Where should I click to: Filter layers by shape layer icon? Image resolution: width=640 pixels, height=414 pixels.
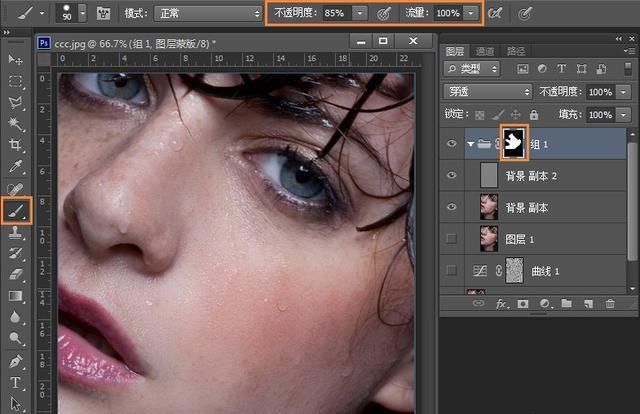point(581,69)
